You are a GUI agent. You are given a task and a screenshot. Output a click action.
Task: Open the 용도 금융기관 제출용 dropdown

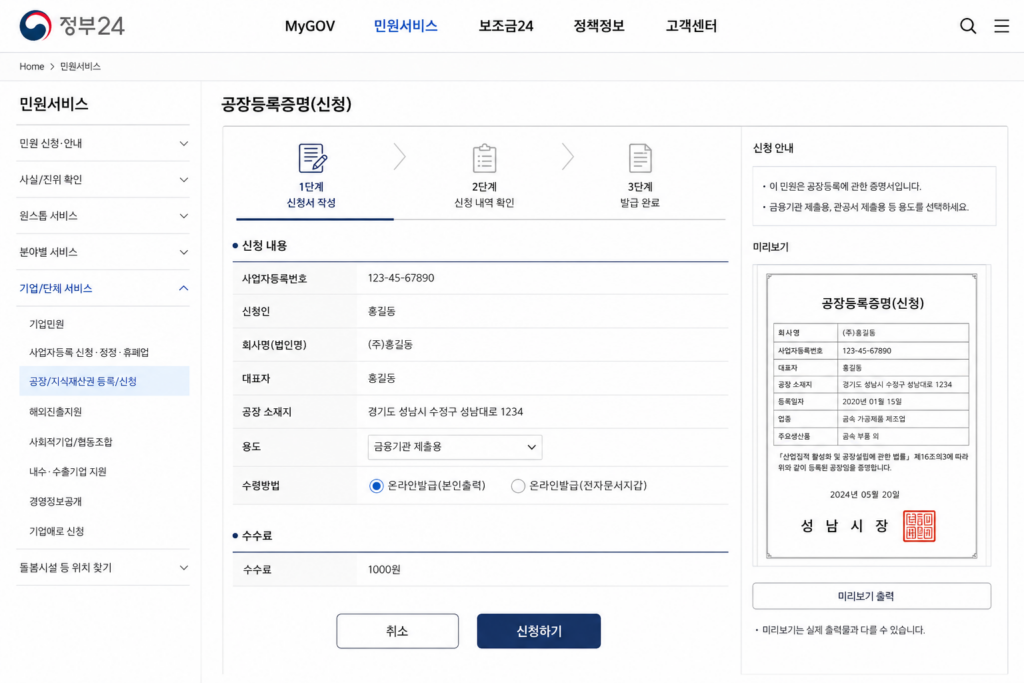click(455, 447)
